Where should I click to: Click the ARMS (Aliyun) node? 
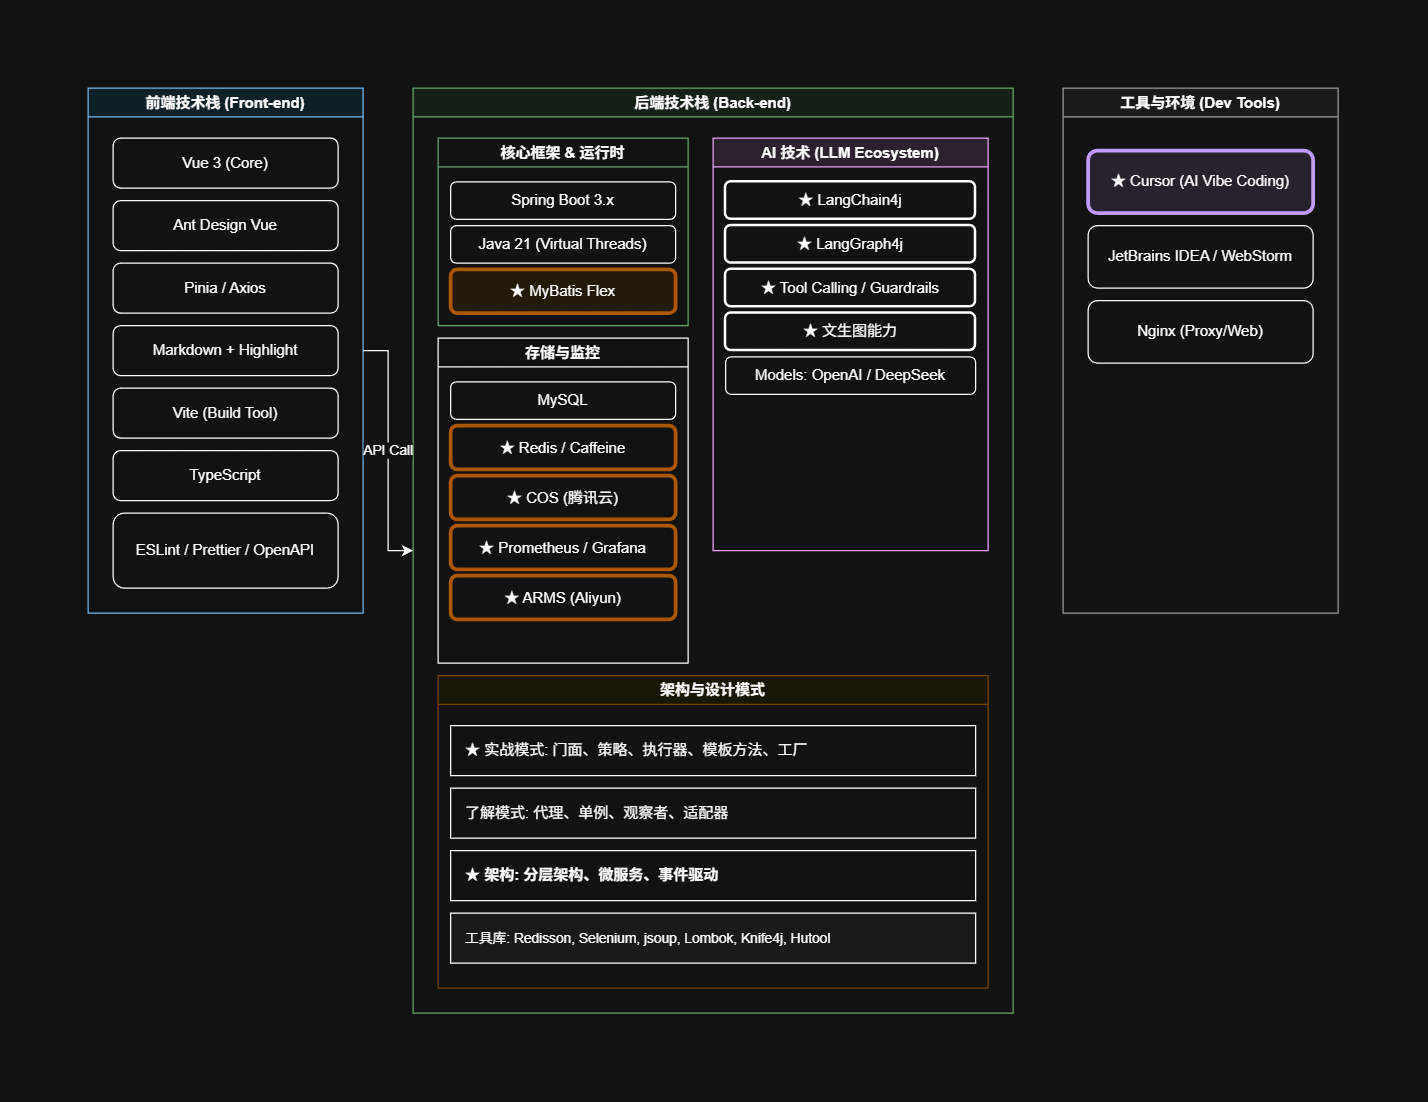click(563, 598)
